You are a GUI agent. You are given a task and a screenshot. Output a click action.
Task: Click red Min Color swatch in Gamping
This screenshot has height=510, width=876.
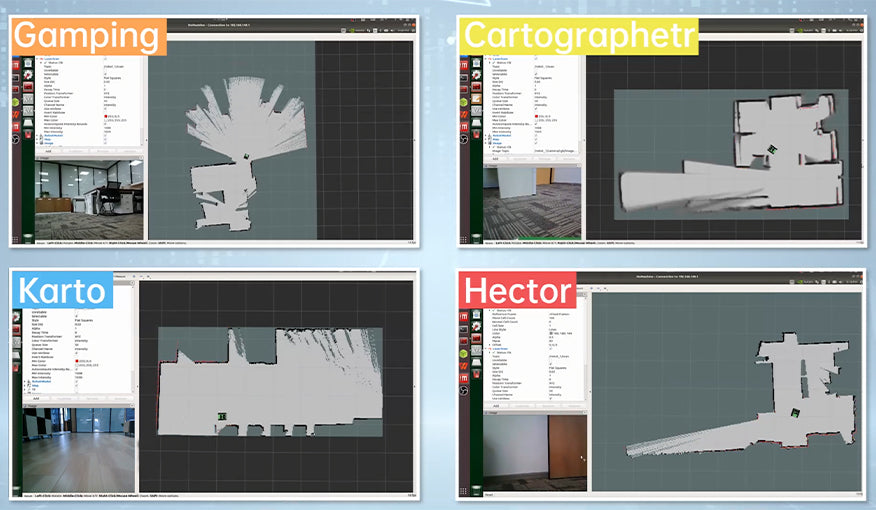click(x=105, y=117)
